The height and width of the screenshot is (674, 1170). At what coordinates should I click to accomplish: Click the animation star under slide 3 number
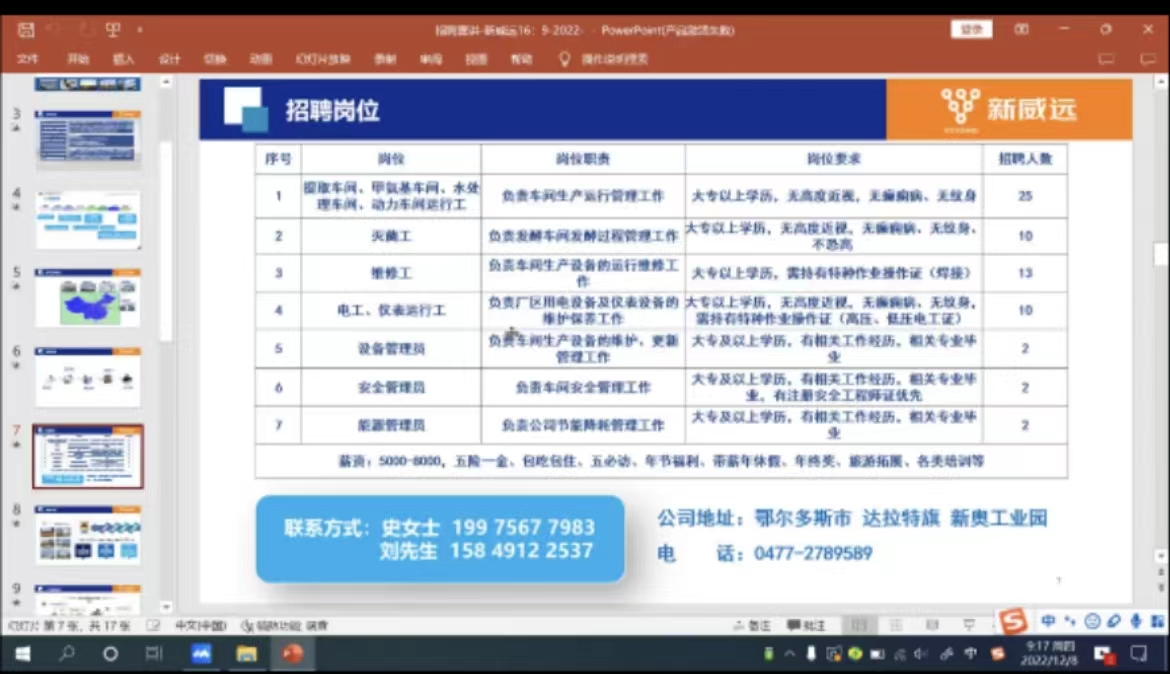coord(16,128)
